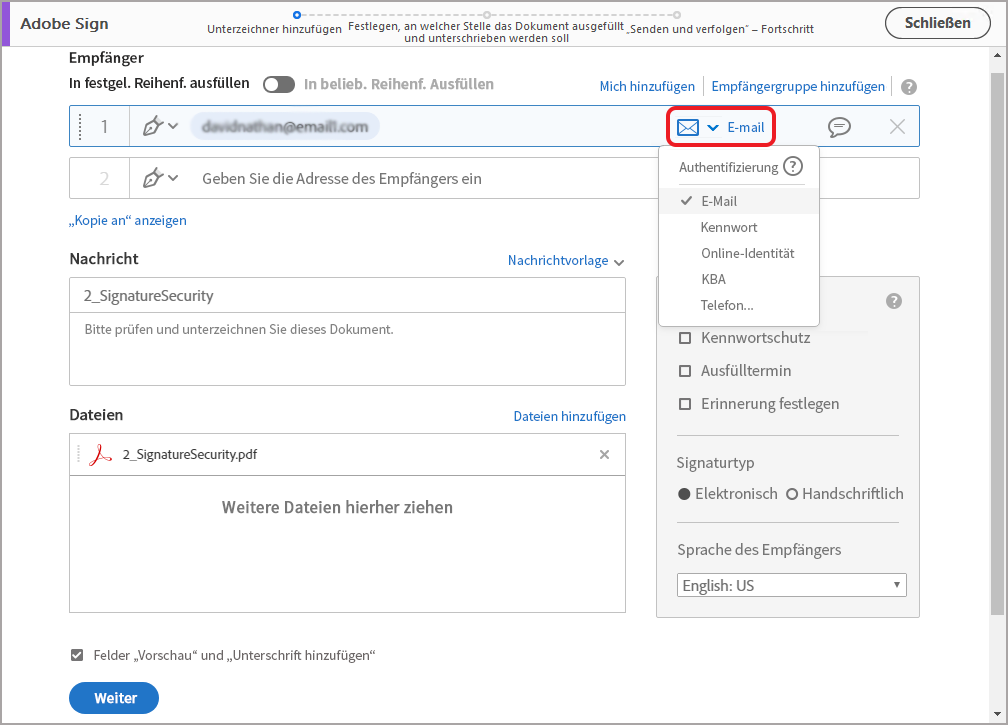Select Telefon... authentication option
This screenshot has height=725, width=1008.
click(727, 305)
